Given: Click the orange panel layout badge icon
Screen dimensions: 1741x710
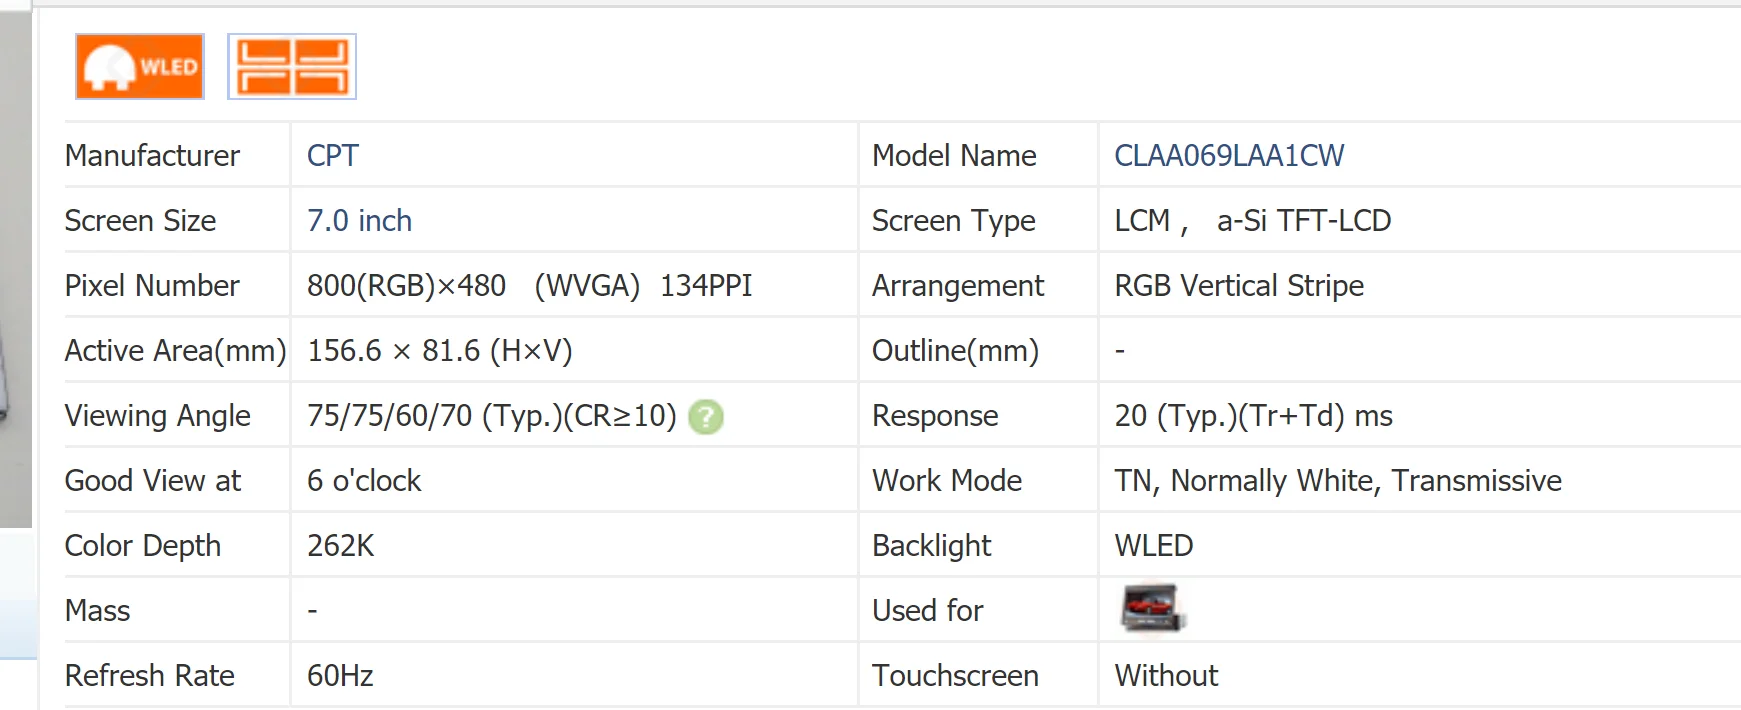Looking at the screenshot, I should (292, 67).
